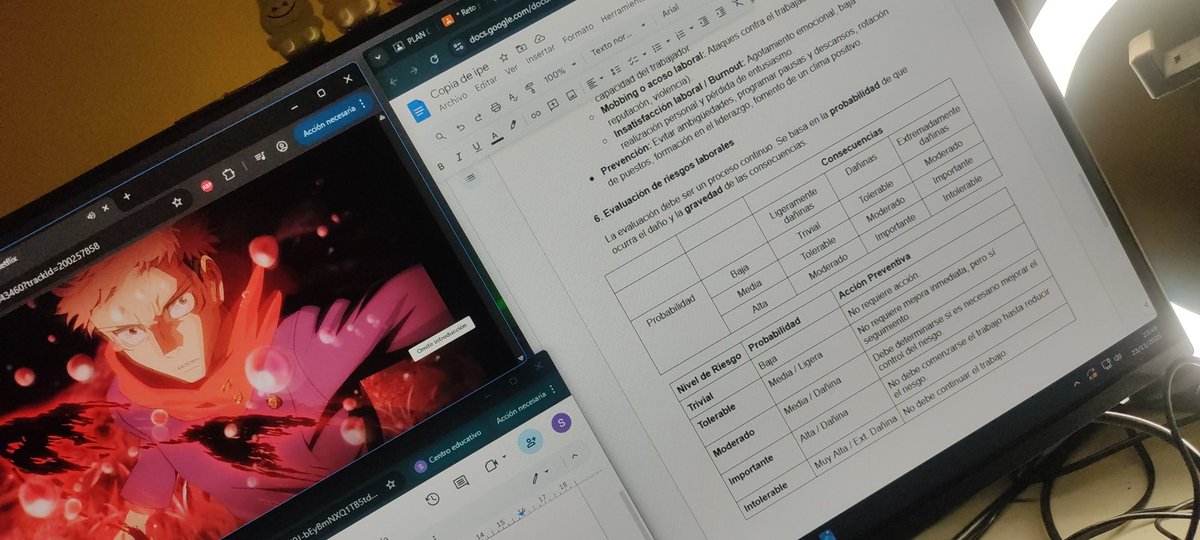Screen dimensions: 1200x540
Task: Open the Insertar menu
Action: [540, 54]
